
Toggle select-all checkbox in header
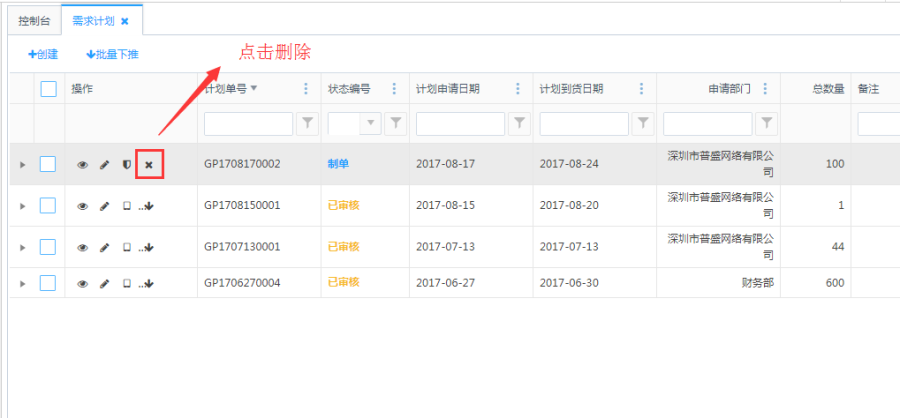coord(48,89)
